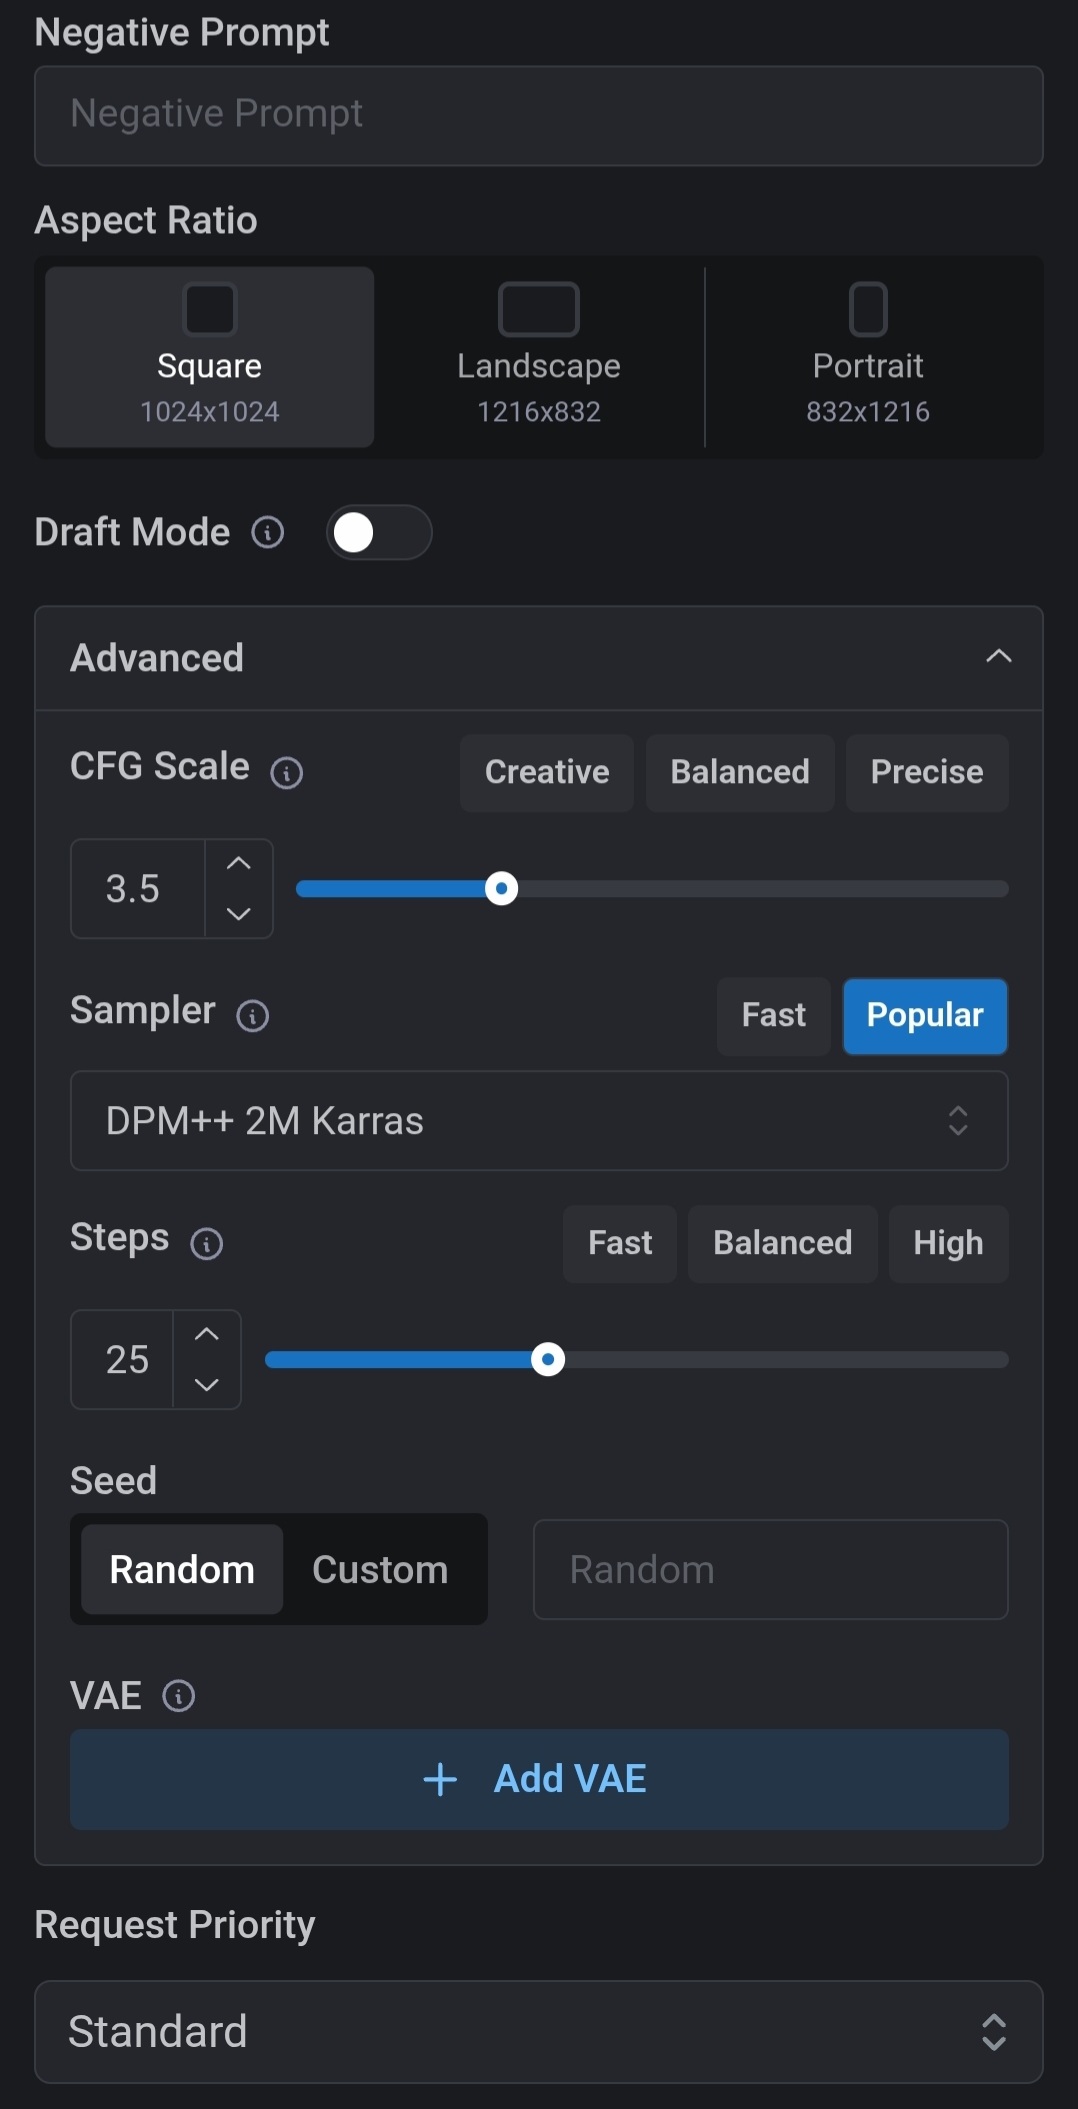Select the Fast sampler filter
Image resolution: width=1078 pixels, height=2109 pixels.
[x=774, y=1015]
